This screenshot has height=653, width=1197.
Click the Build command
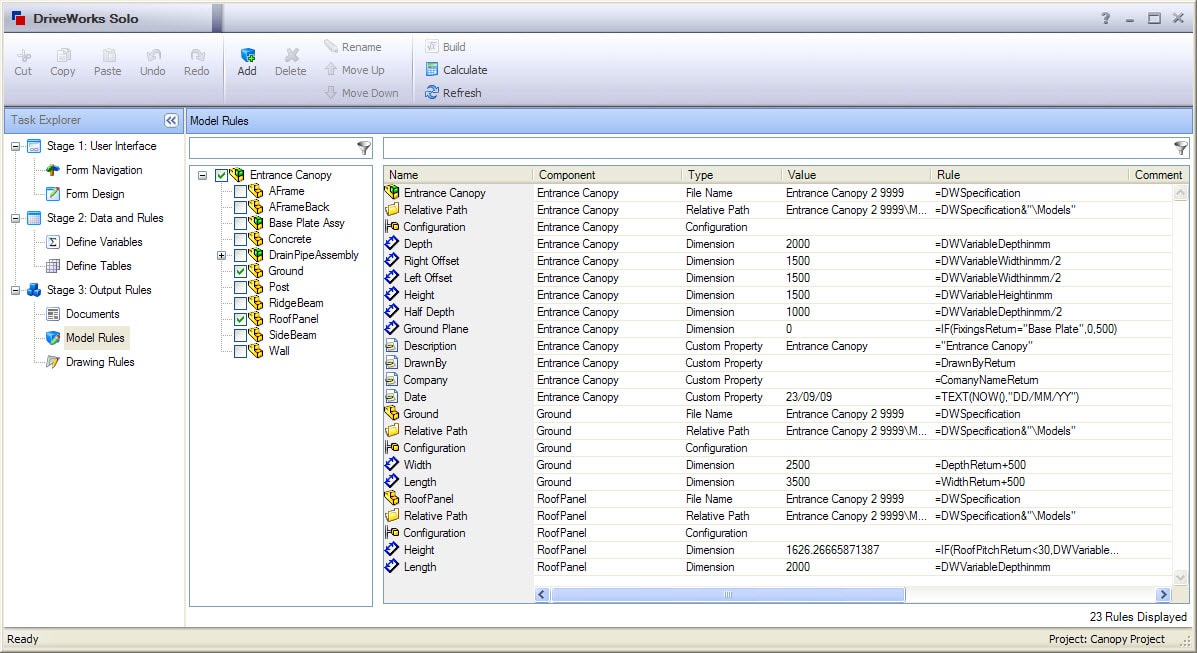tap(445, 47)
